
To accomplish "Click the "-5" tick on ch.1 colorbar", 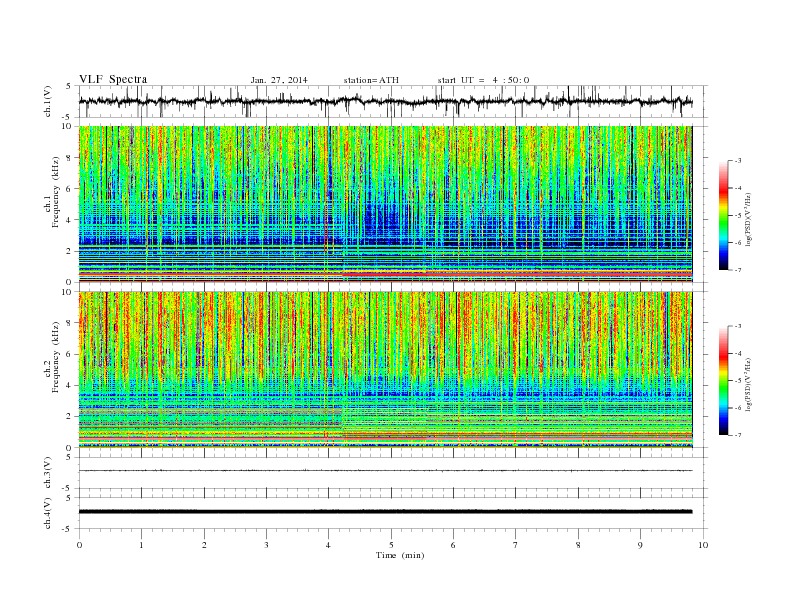I will tap(738, 215).
